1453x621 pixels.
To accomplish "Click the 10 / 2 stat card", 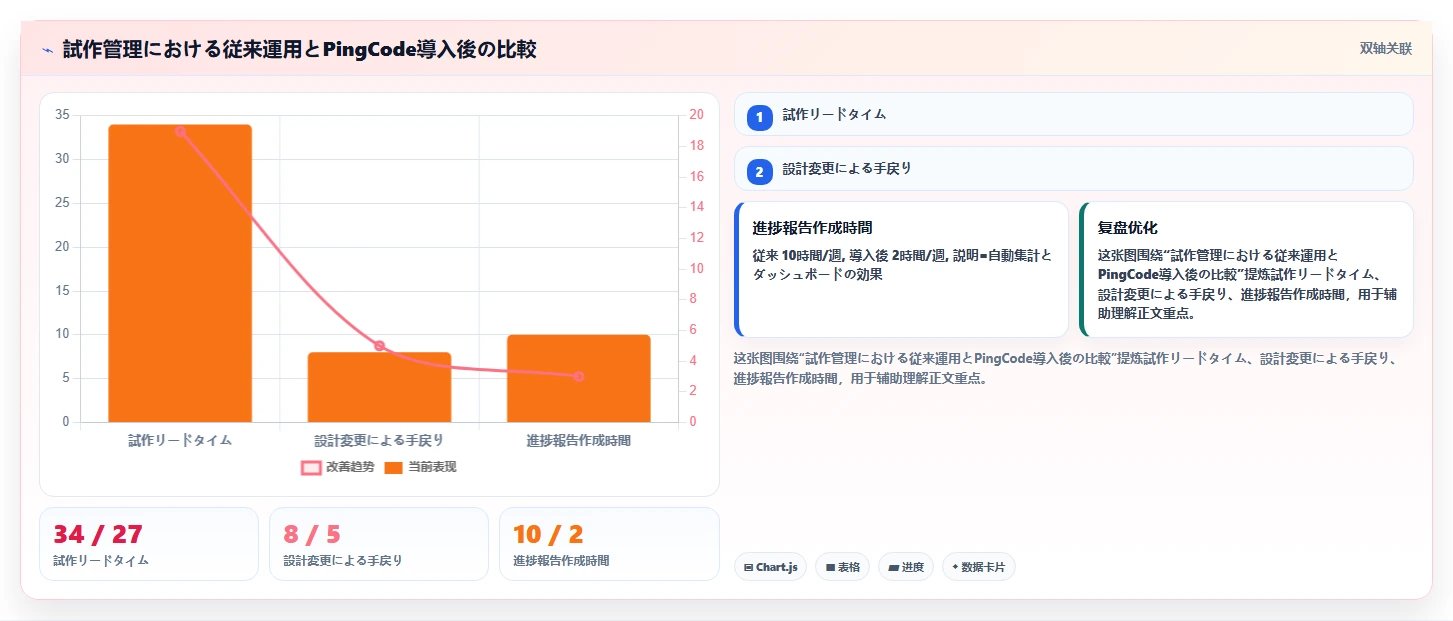I will pos(609,544).
